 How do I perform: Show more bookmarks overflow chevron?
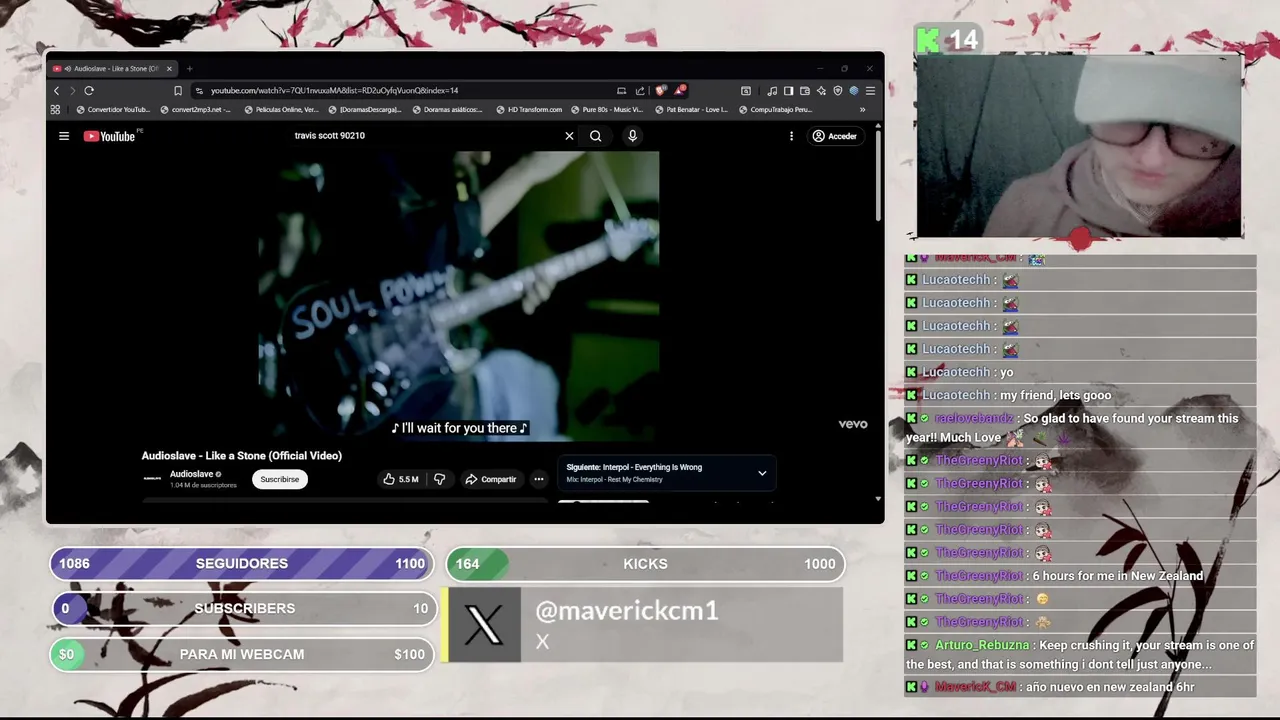[x=862, y=110]
